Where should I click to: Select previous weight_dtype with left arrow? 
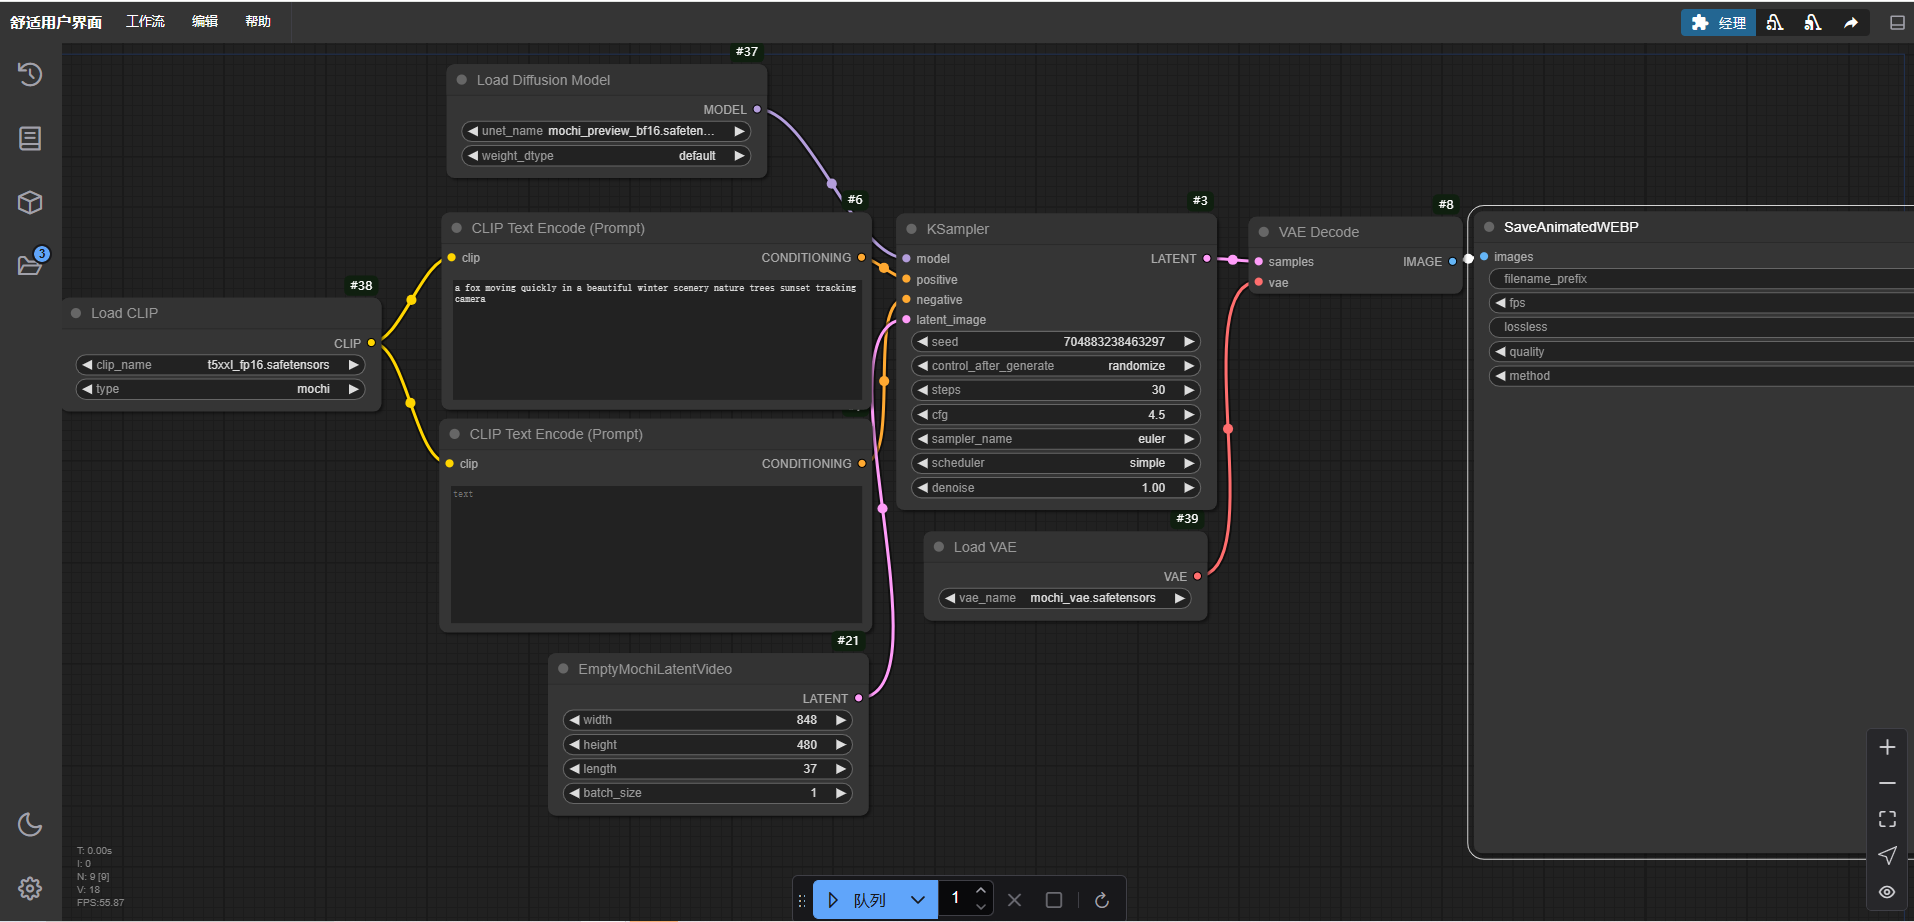472,156
